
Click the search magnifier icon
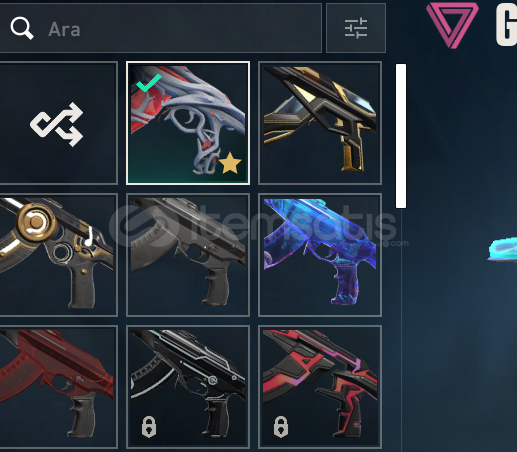click(x=22, y=28)
